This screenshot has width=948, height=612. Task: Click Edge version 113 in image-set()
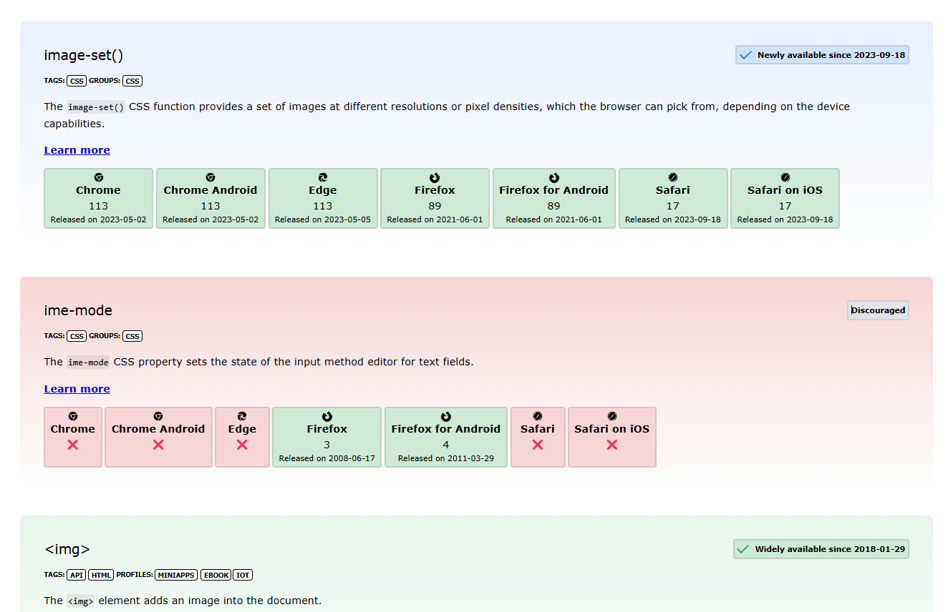pos(323,206)
